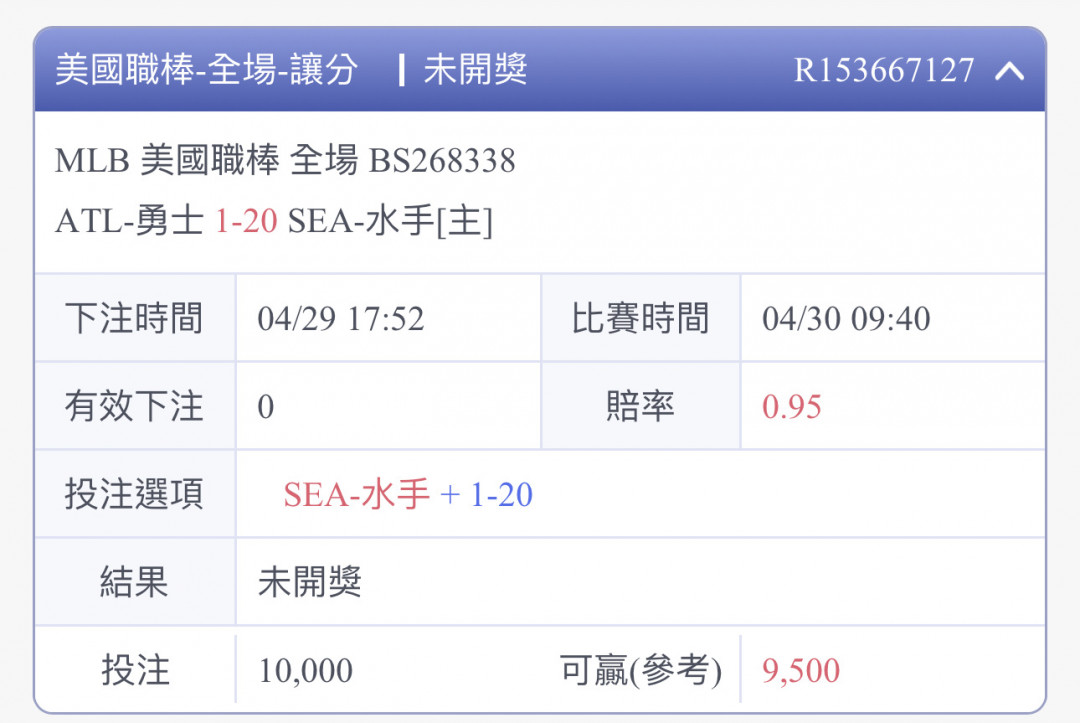Click the order number R153667127
This screenshot has width=1080, height=723.
884,70
